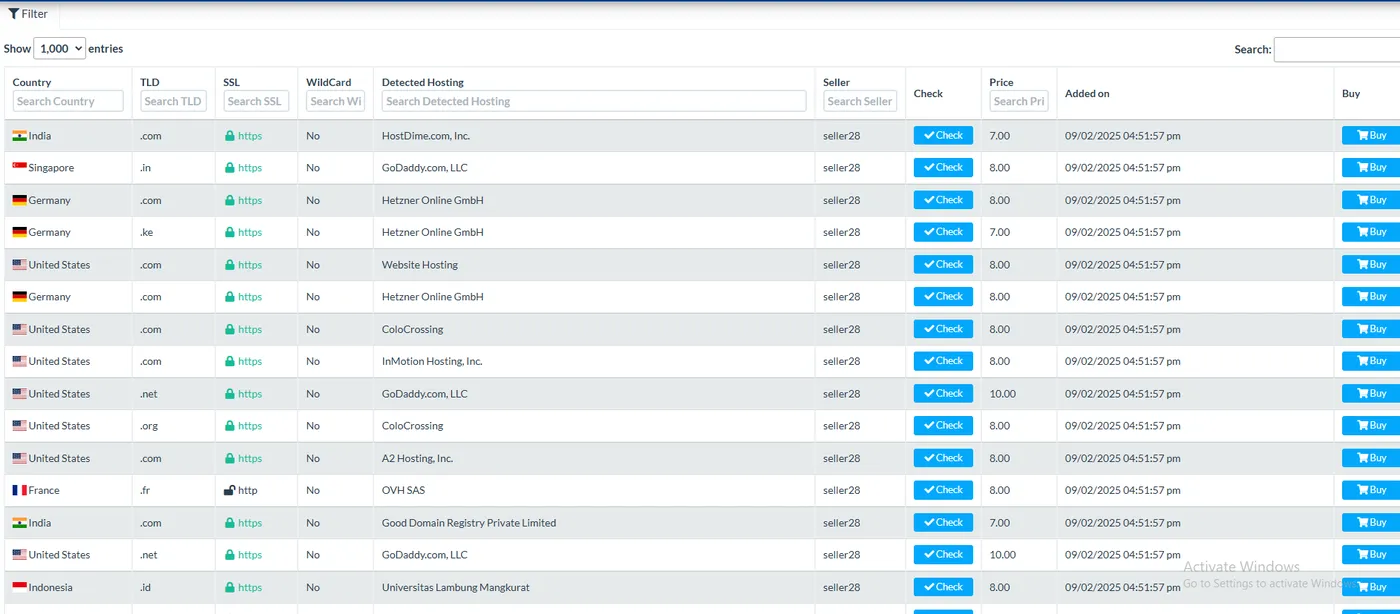The image size is (1400, 614).
Task: Click the padlock icon in Universitas Lambung Mangkurat row
Action: [x=229, y=587]
